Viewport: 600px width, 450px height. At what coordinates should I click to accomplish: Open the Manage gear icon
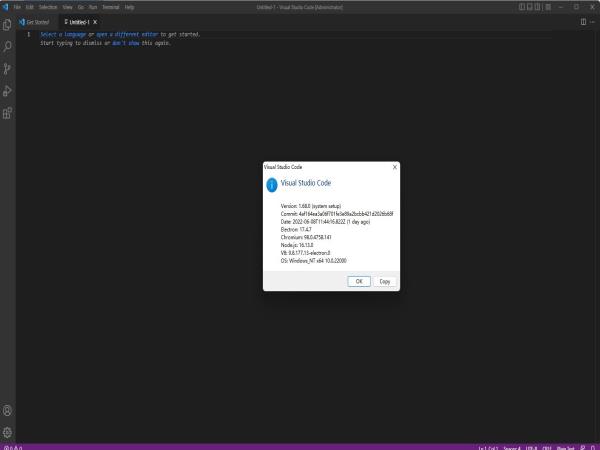pyautogui.click(x=7, y=432)
